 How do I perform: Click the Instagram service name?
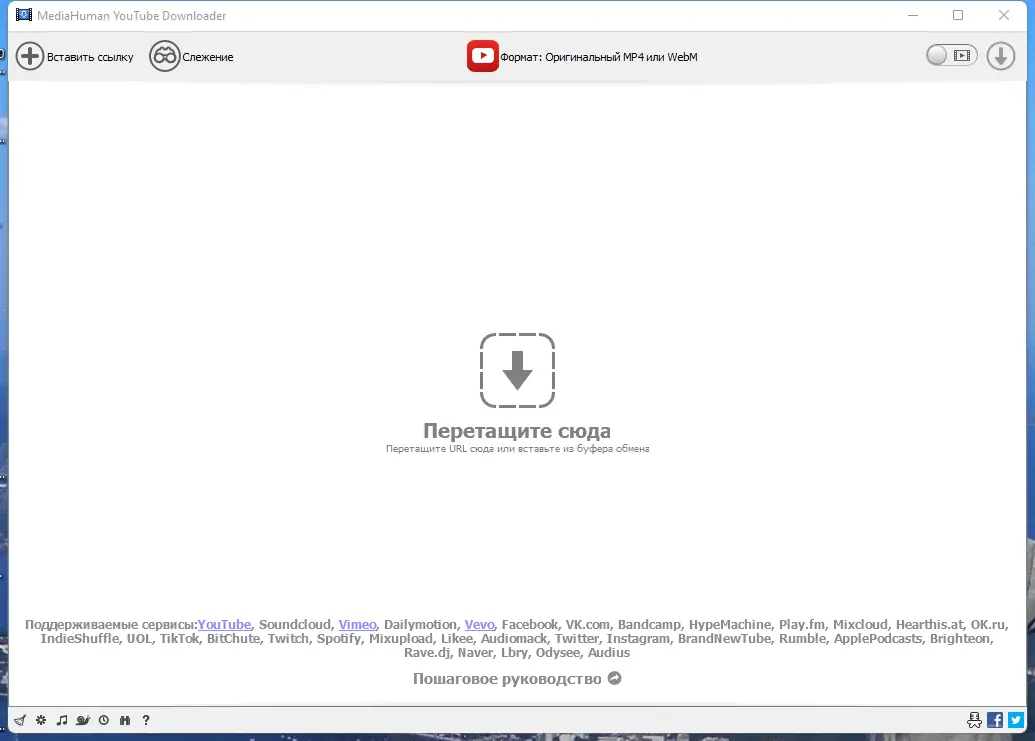pos(638,638)
